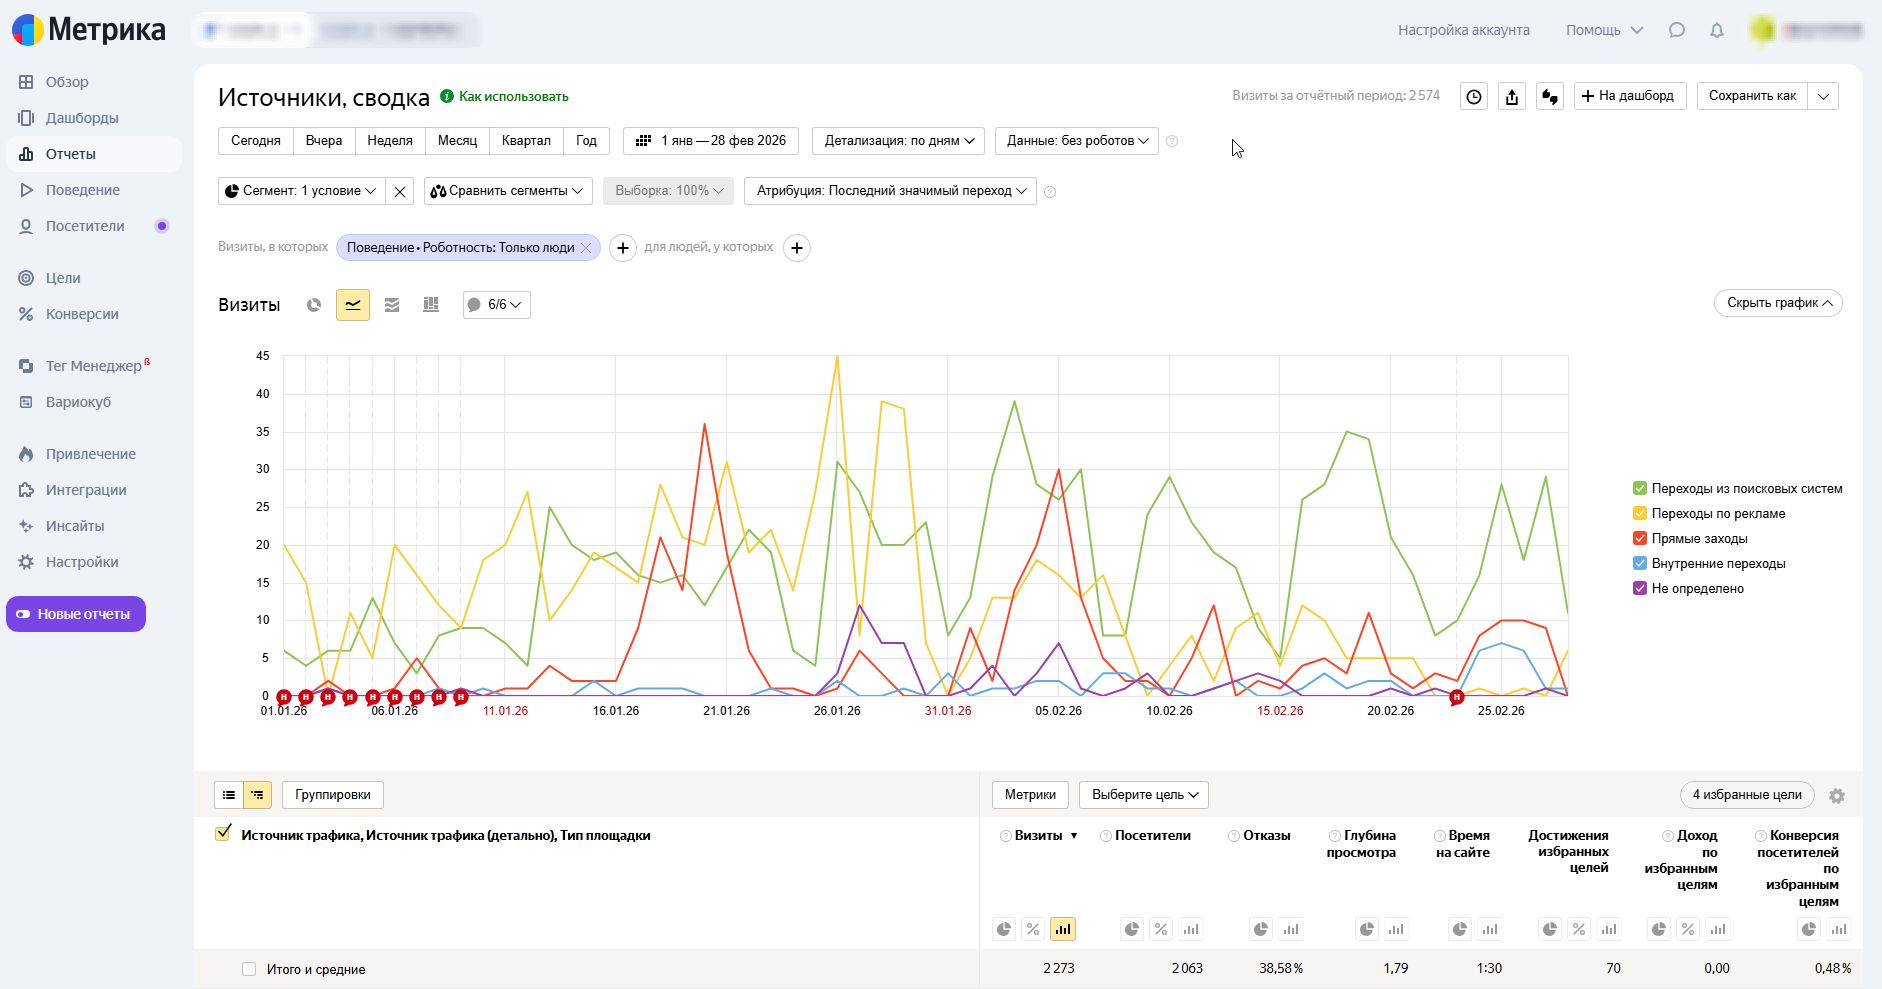Image resolution: width=1882 pixels, height=989 pixels.
Task: Open Как использовать link
Action: (513, 97)
